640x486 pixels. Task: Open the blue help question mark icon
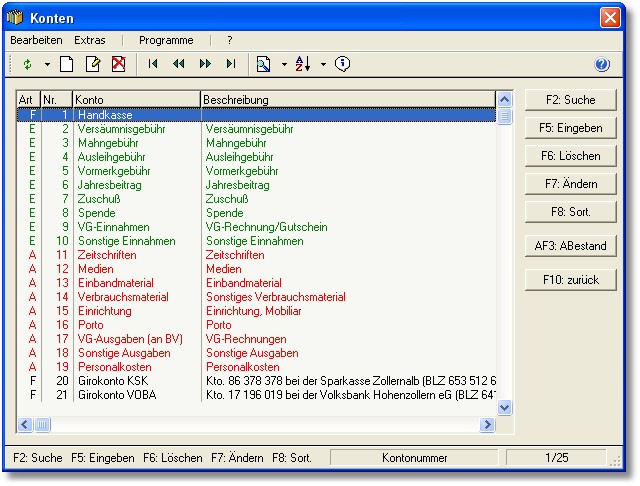pos(602,64)
